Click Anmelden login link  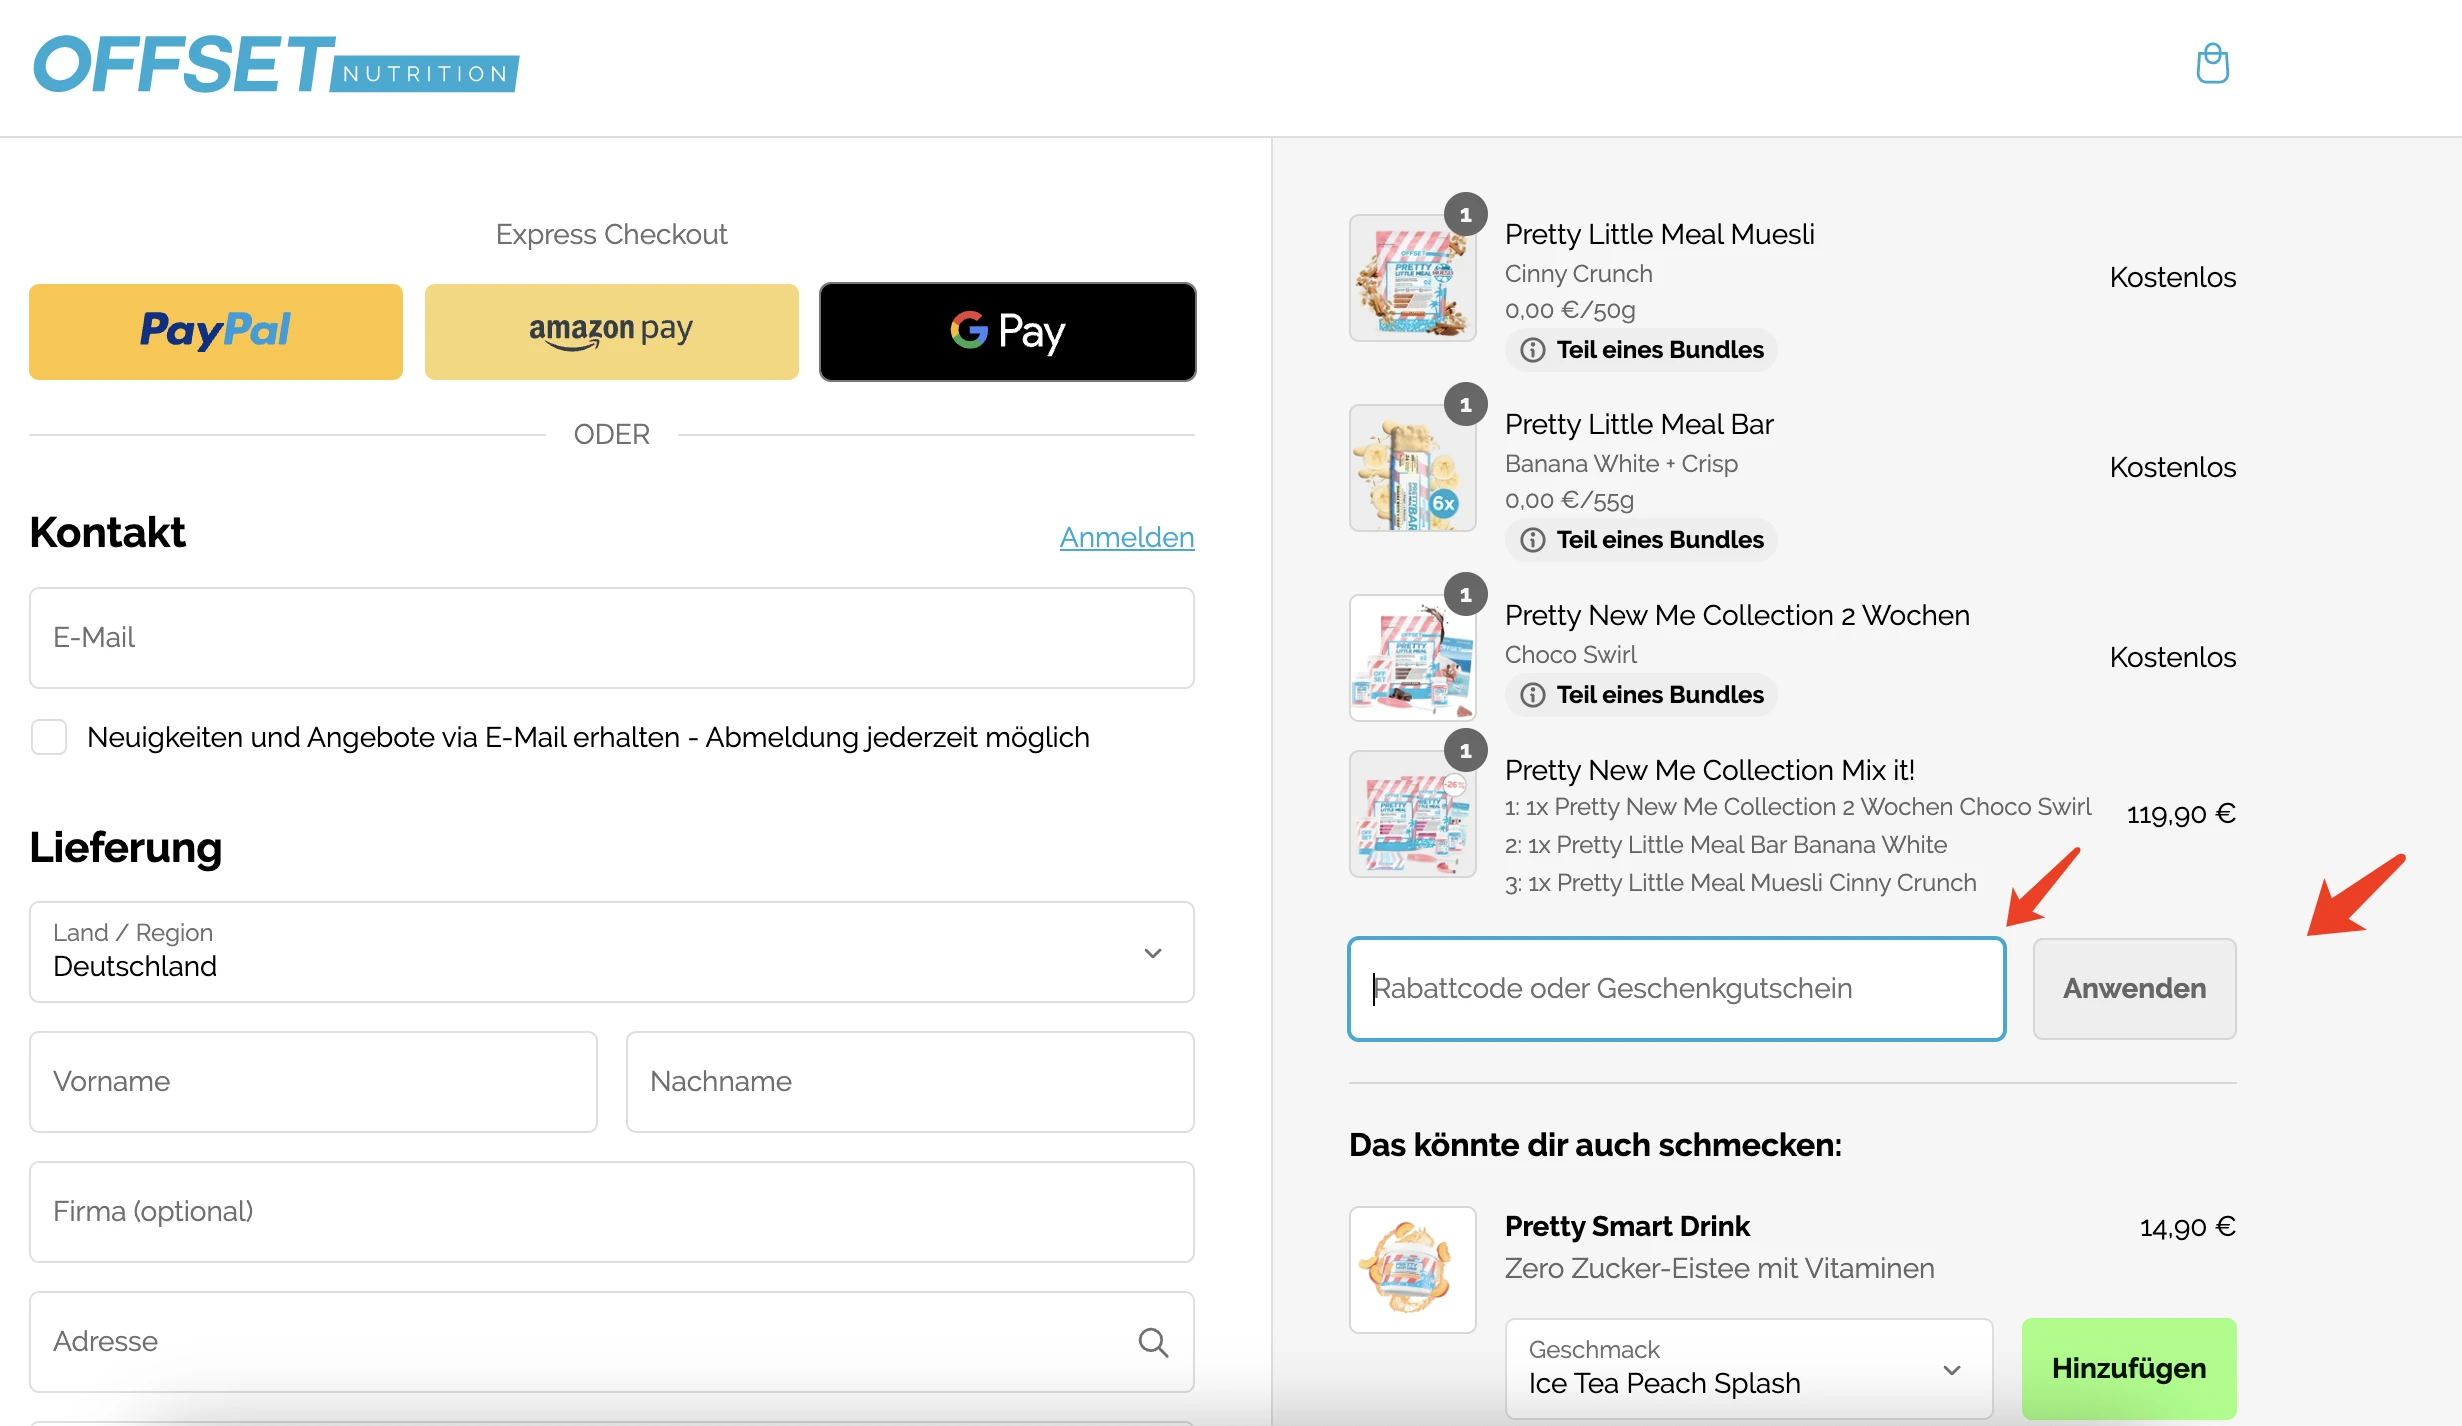(x=1127, y=536)
